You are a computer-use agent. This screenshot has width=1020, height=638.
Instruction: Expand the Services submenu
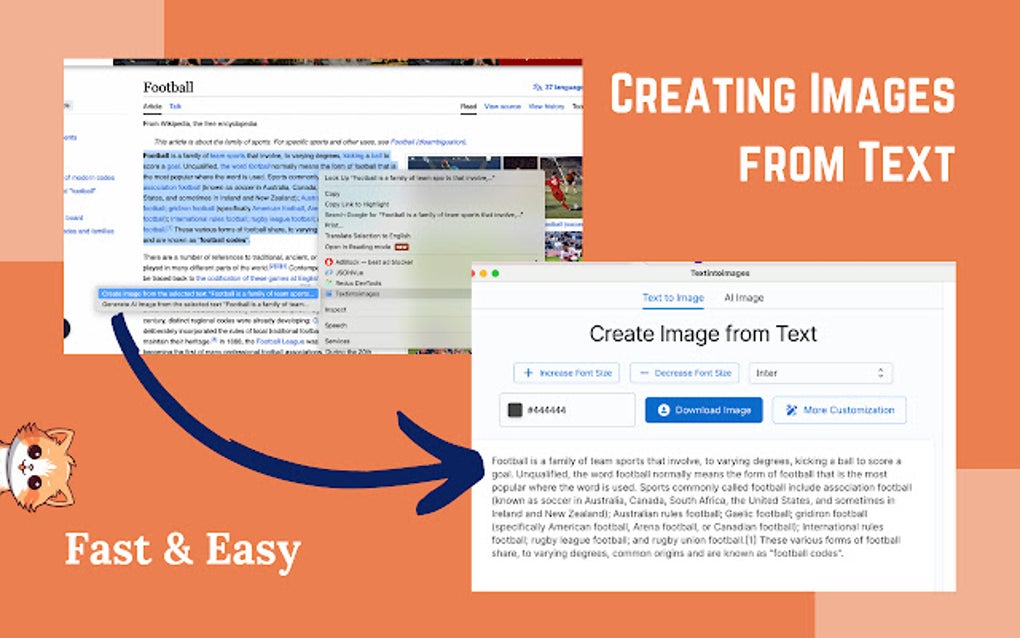[x=337, y=338]
